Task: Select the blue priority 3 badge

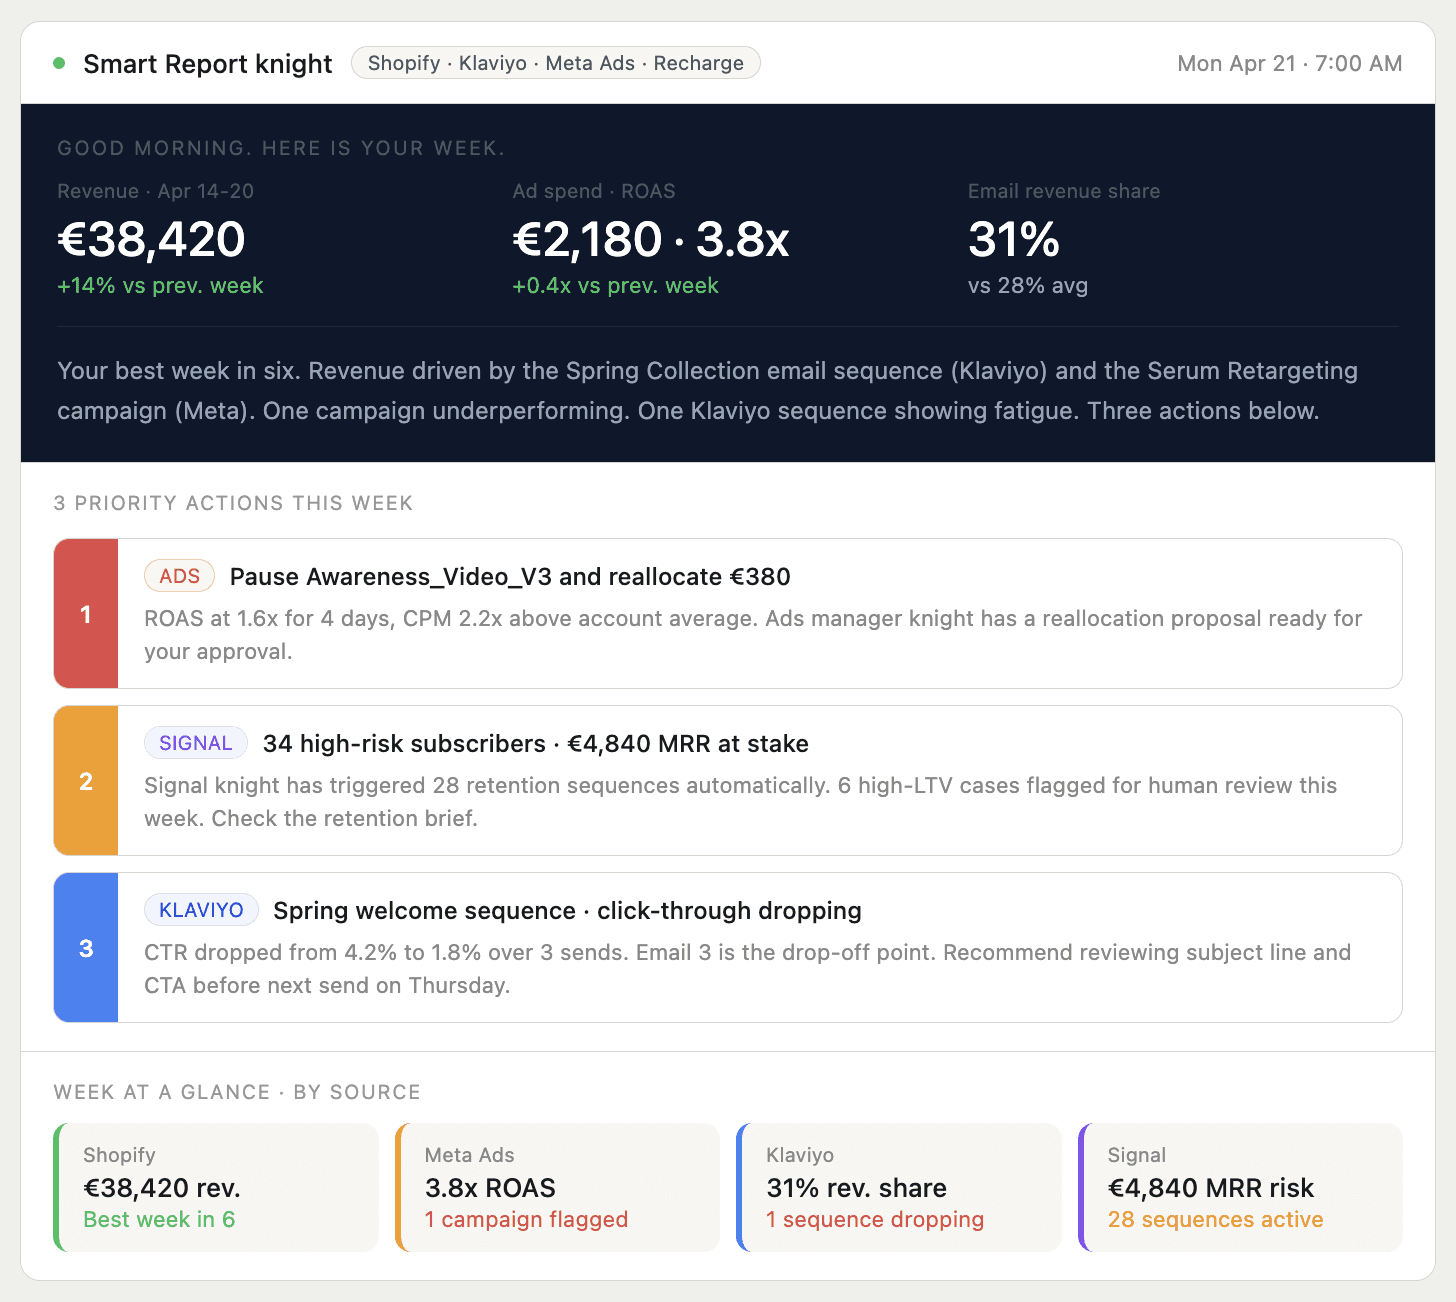Action: click(x=85, y=947)
